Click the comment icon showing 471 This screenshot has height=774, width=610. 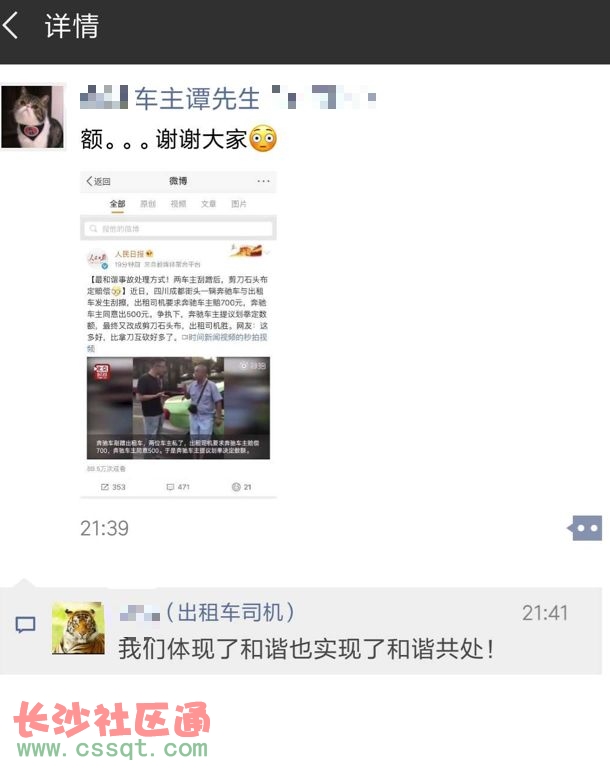(178, 487)
